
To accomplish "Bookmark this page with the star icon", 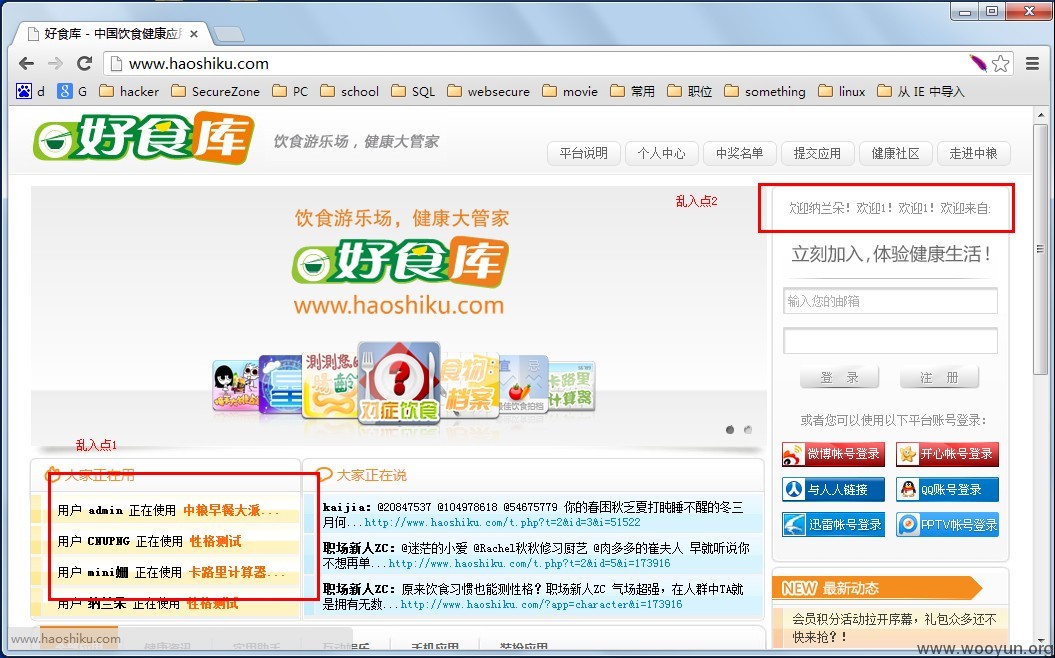I will [1001, 63].
